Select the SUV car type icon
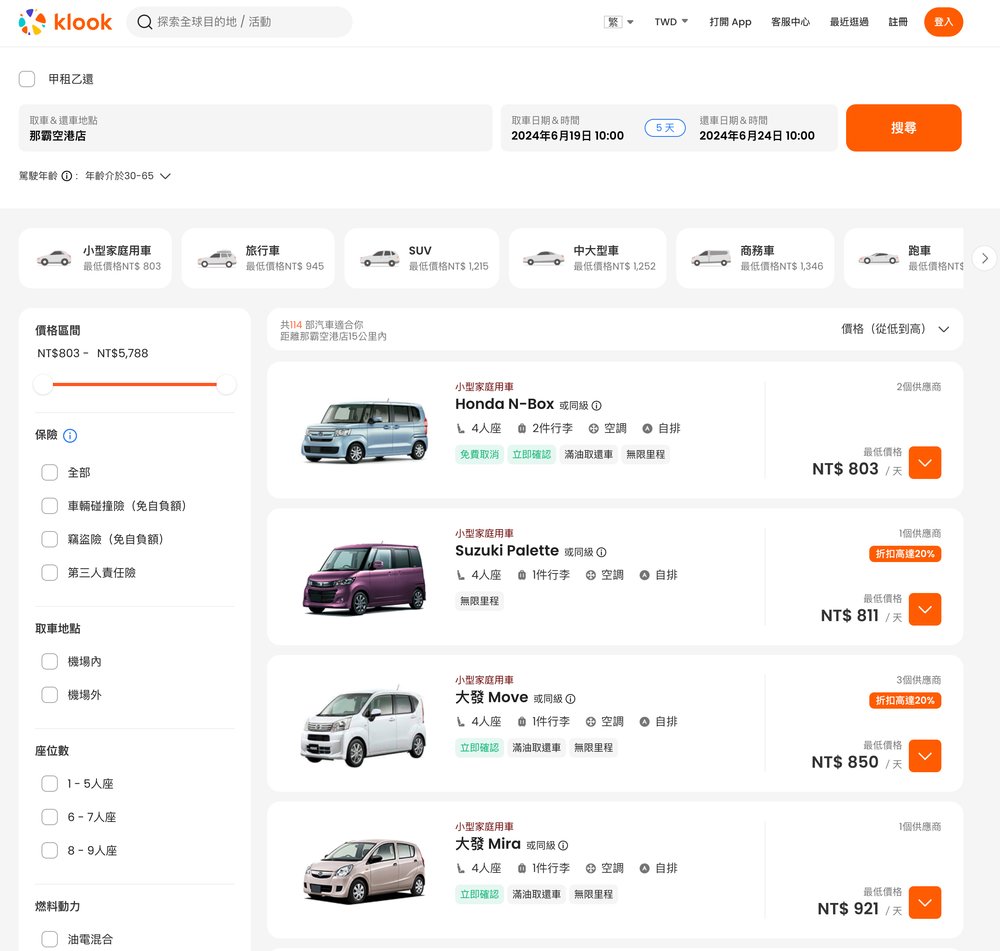The width and height of the screenshot is (1000, 951). tap(380, 258)
